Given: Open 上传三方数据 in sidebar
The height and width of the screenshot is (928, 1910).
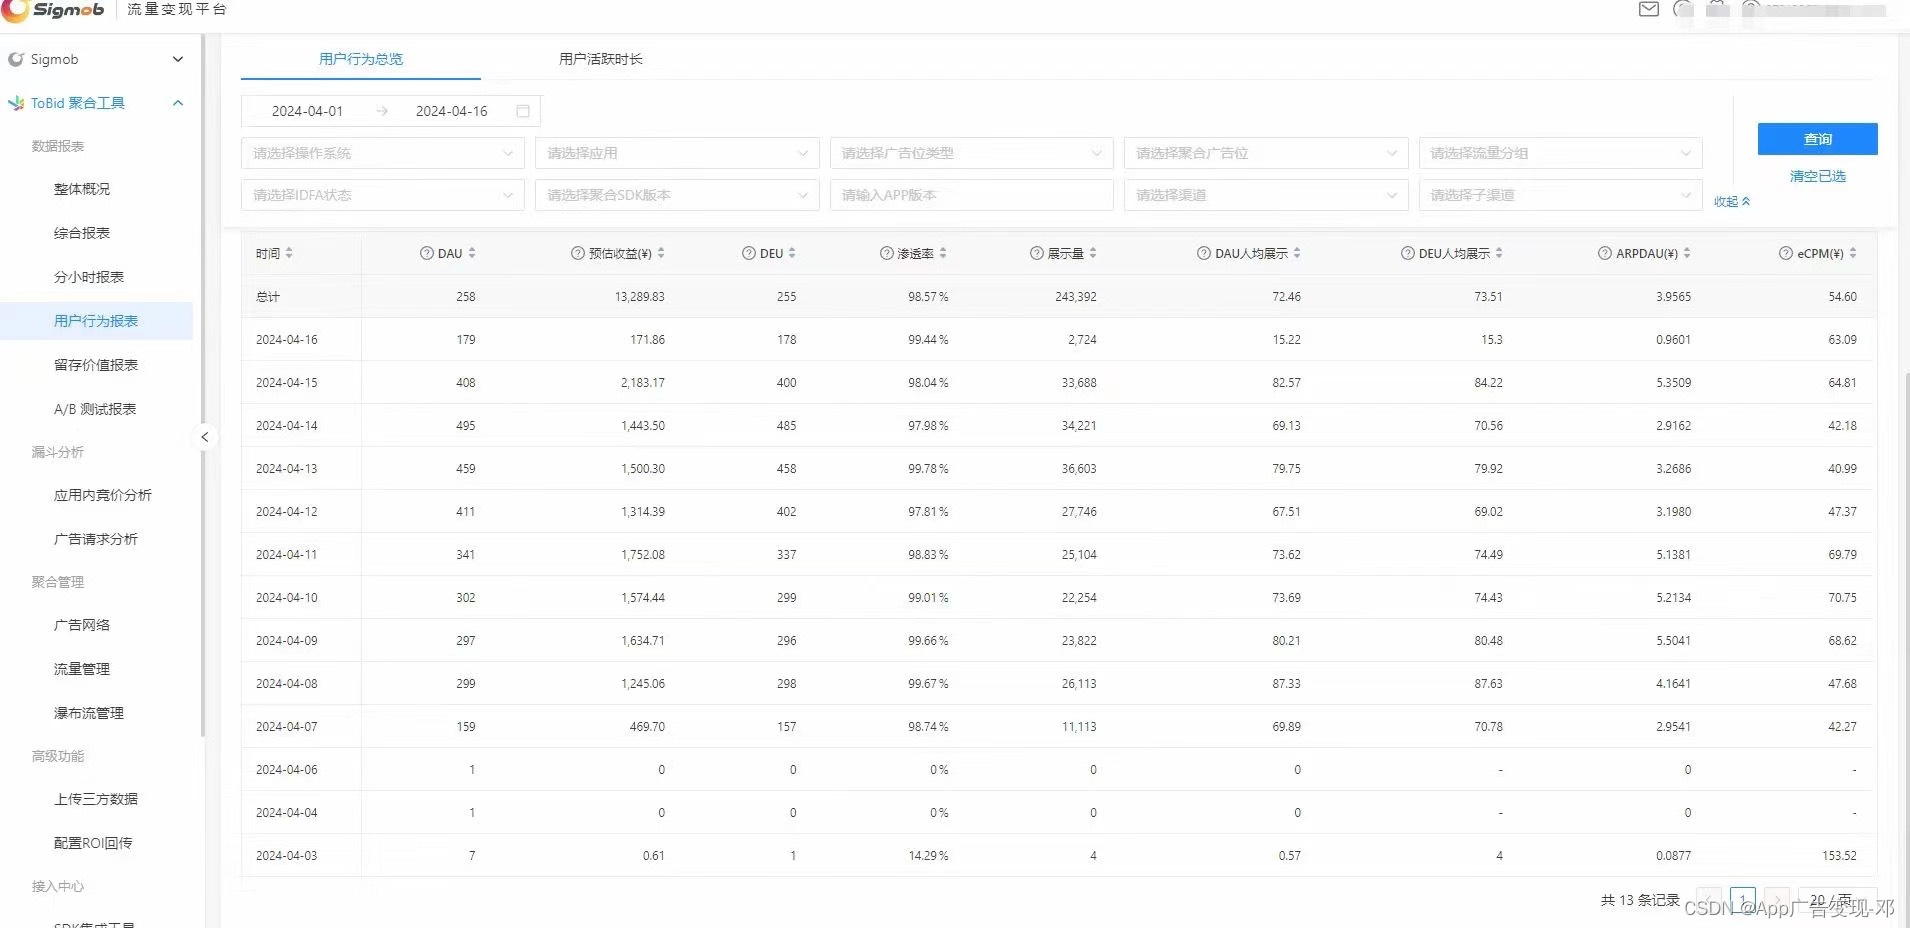Looking at the screenshot, I should tap(96, 799).
